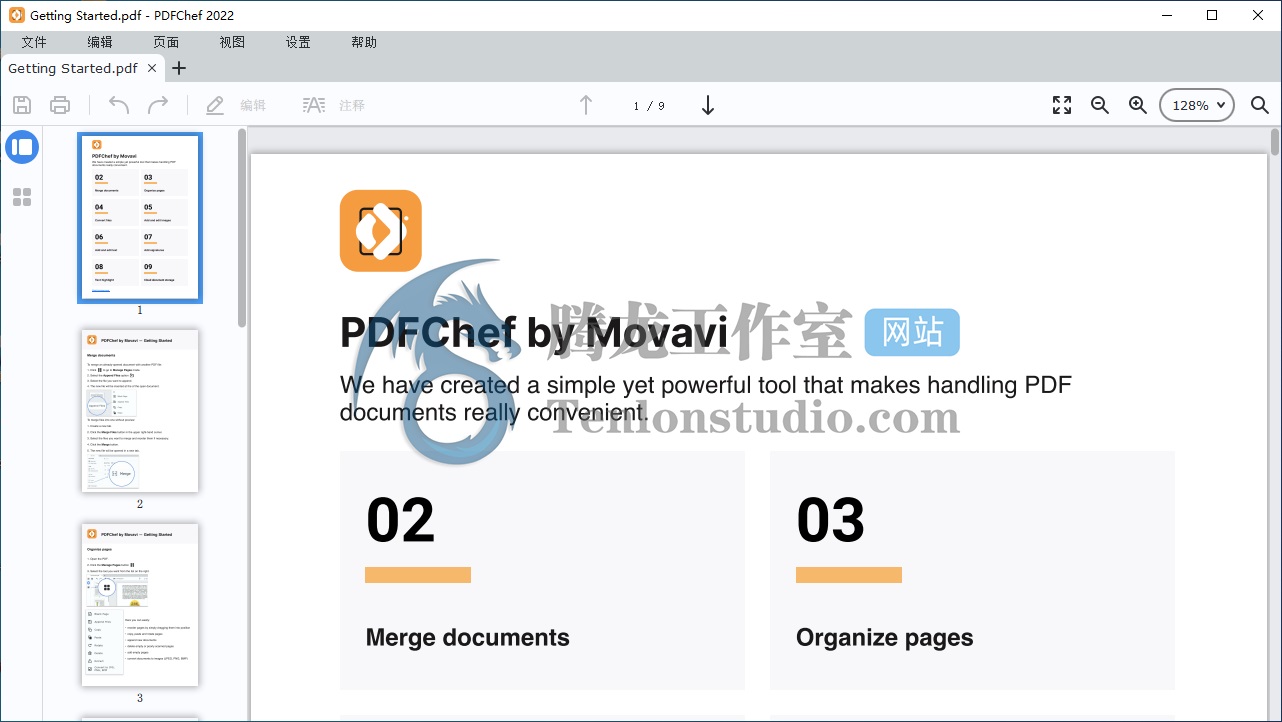Click the zoom out magnifier
Viewport: 1282px width, 722px height.
click(1100, 105)
